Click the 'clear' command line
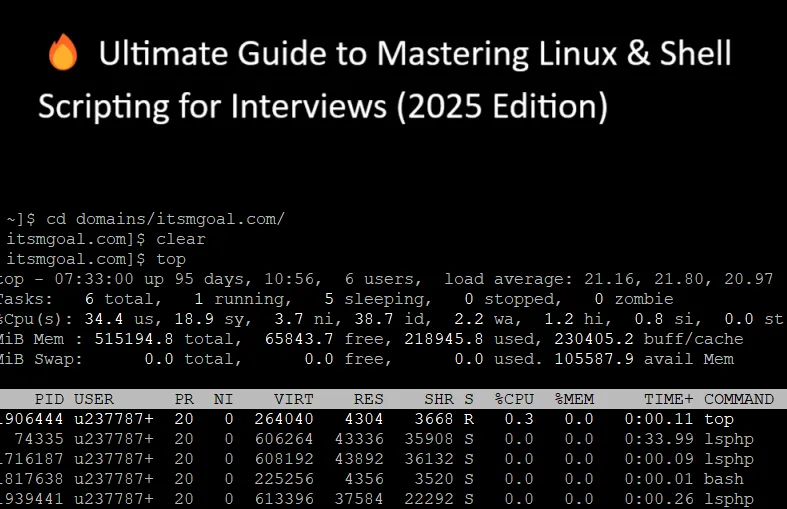The width and height of the screenshot is (787, 509). click(x=181, y=239)
